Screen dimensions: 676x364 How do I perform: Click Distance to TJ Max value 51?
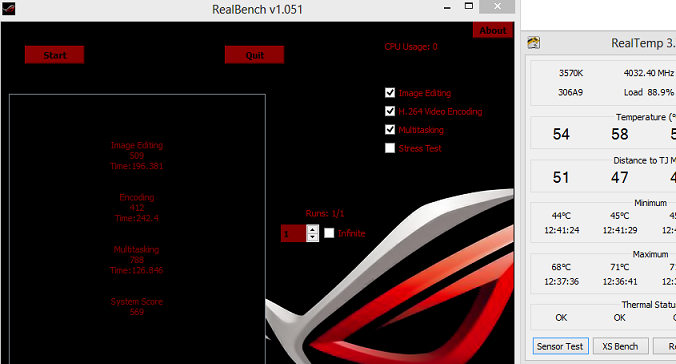tap(561, 178)
